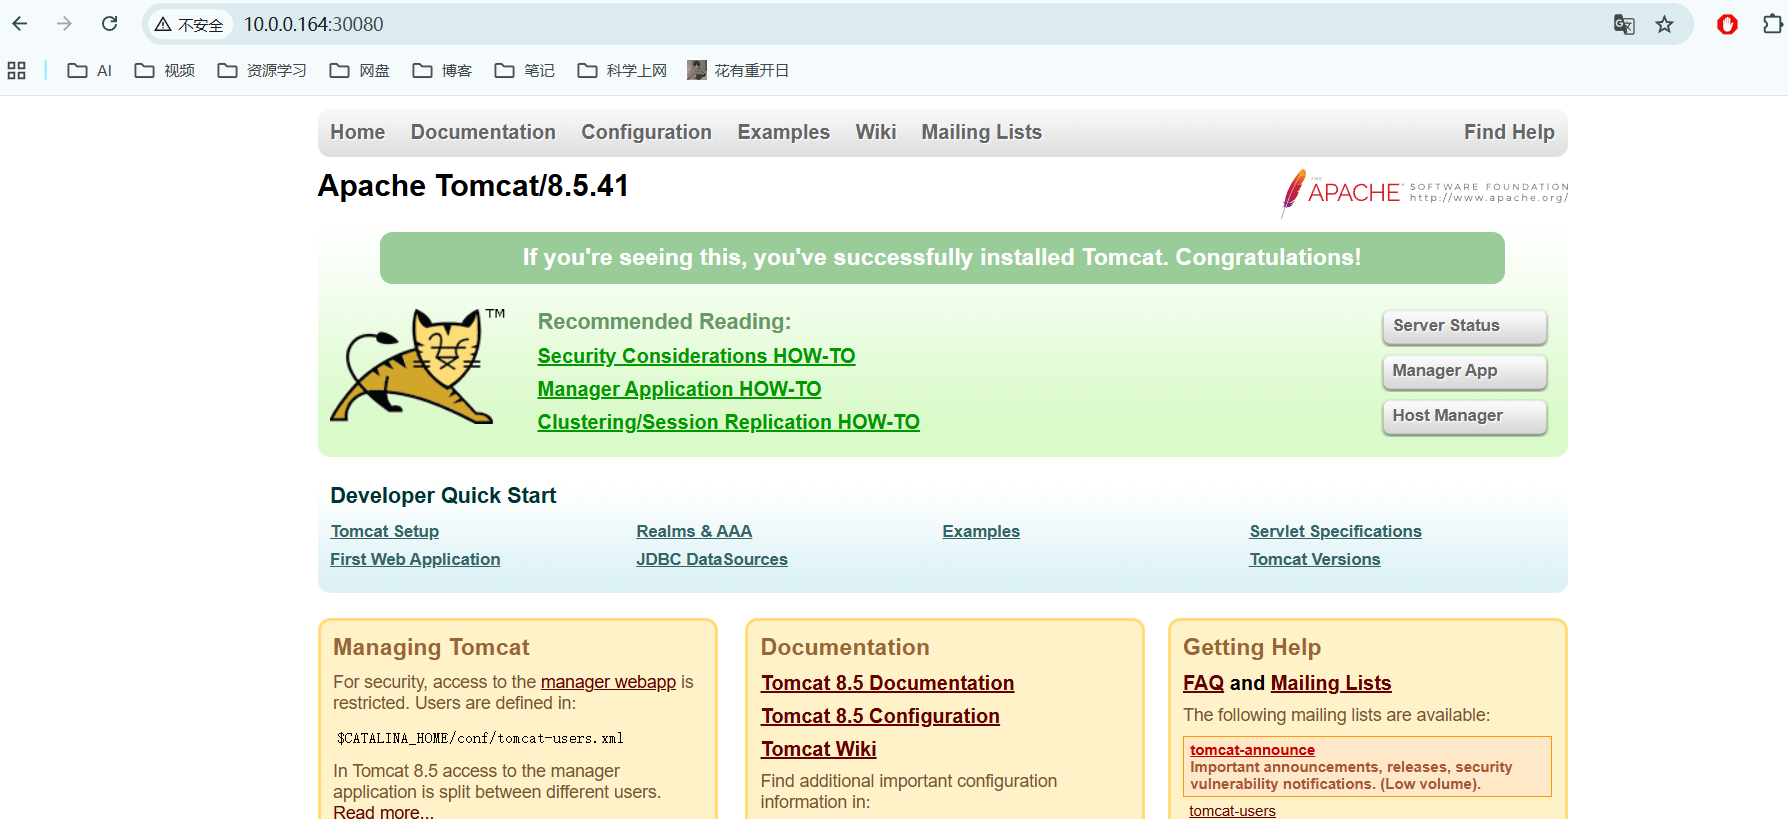The width and height of the screenshot is (1788, 819).
Task: Click the browser back arrow
Action: (x=20, y=24)
